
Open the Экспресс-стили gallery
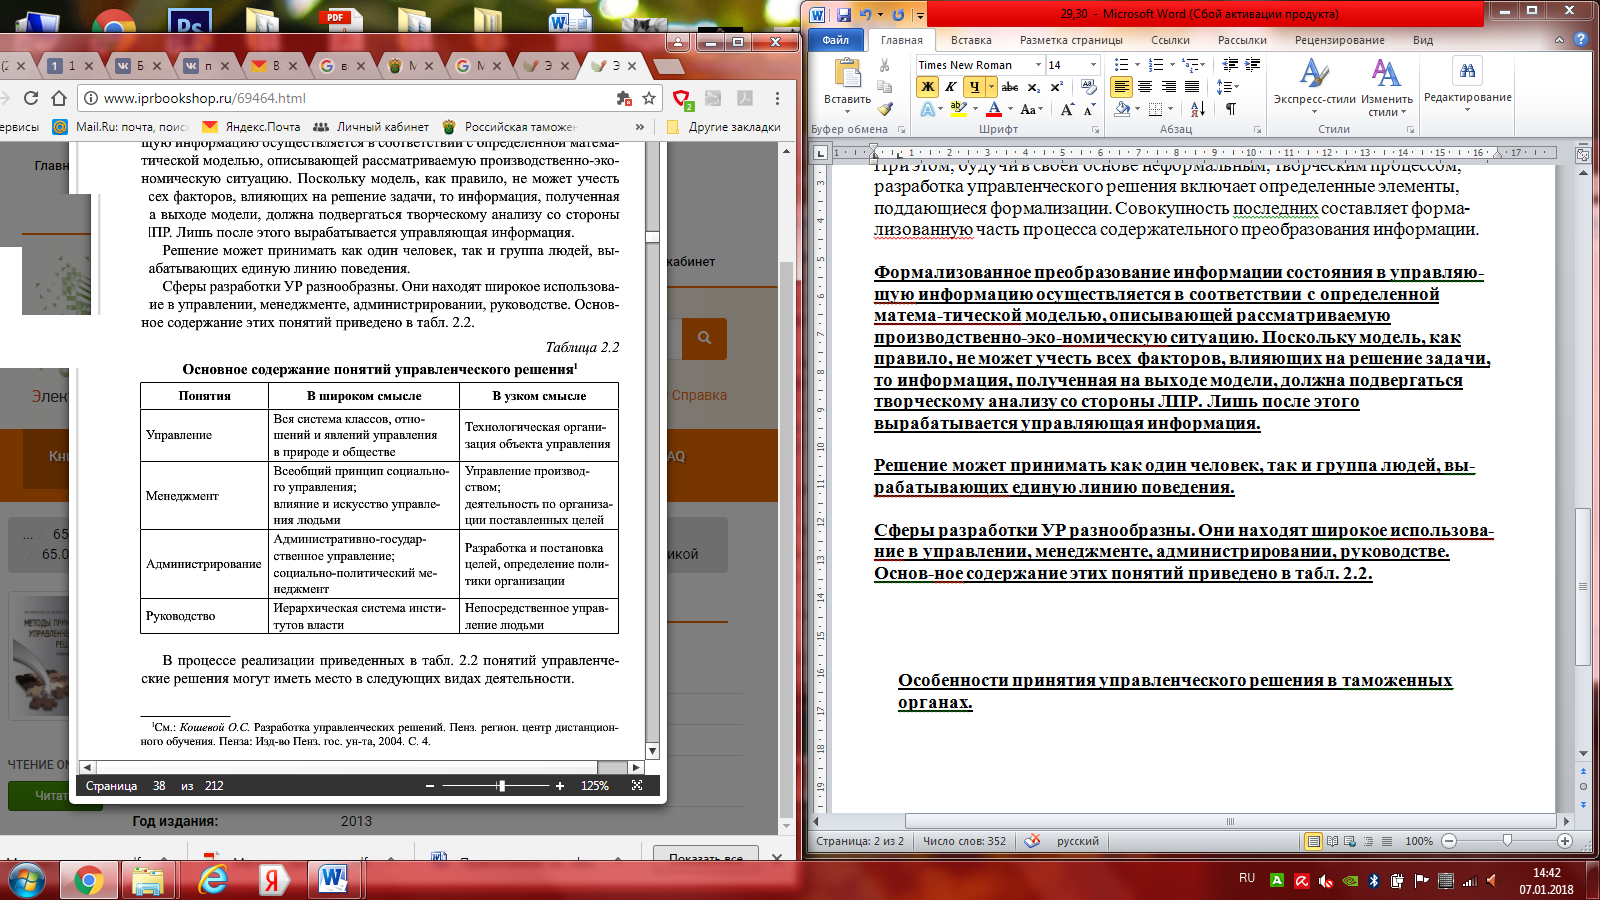[x=1314, y=86]
